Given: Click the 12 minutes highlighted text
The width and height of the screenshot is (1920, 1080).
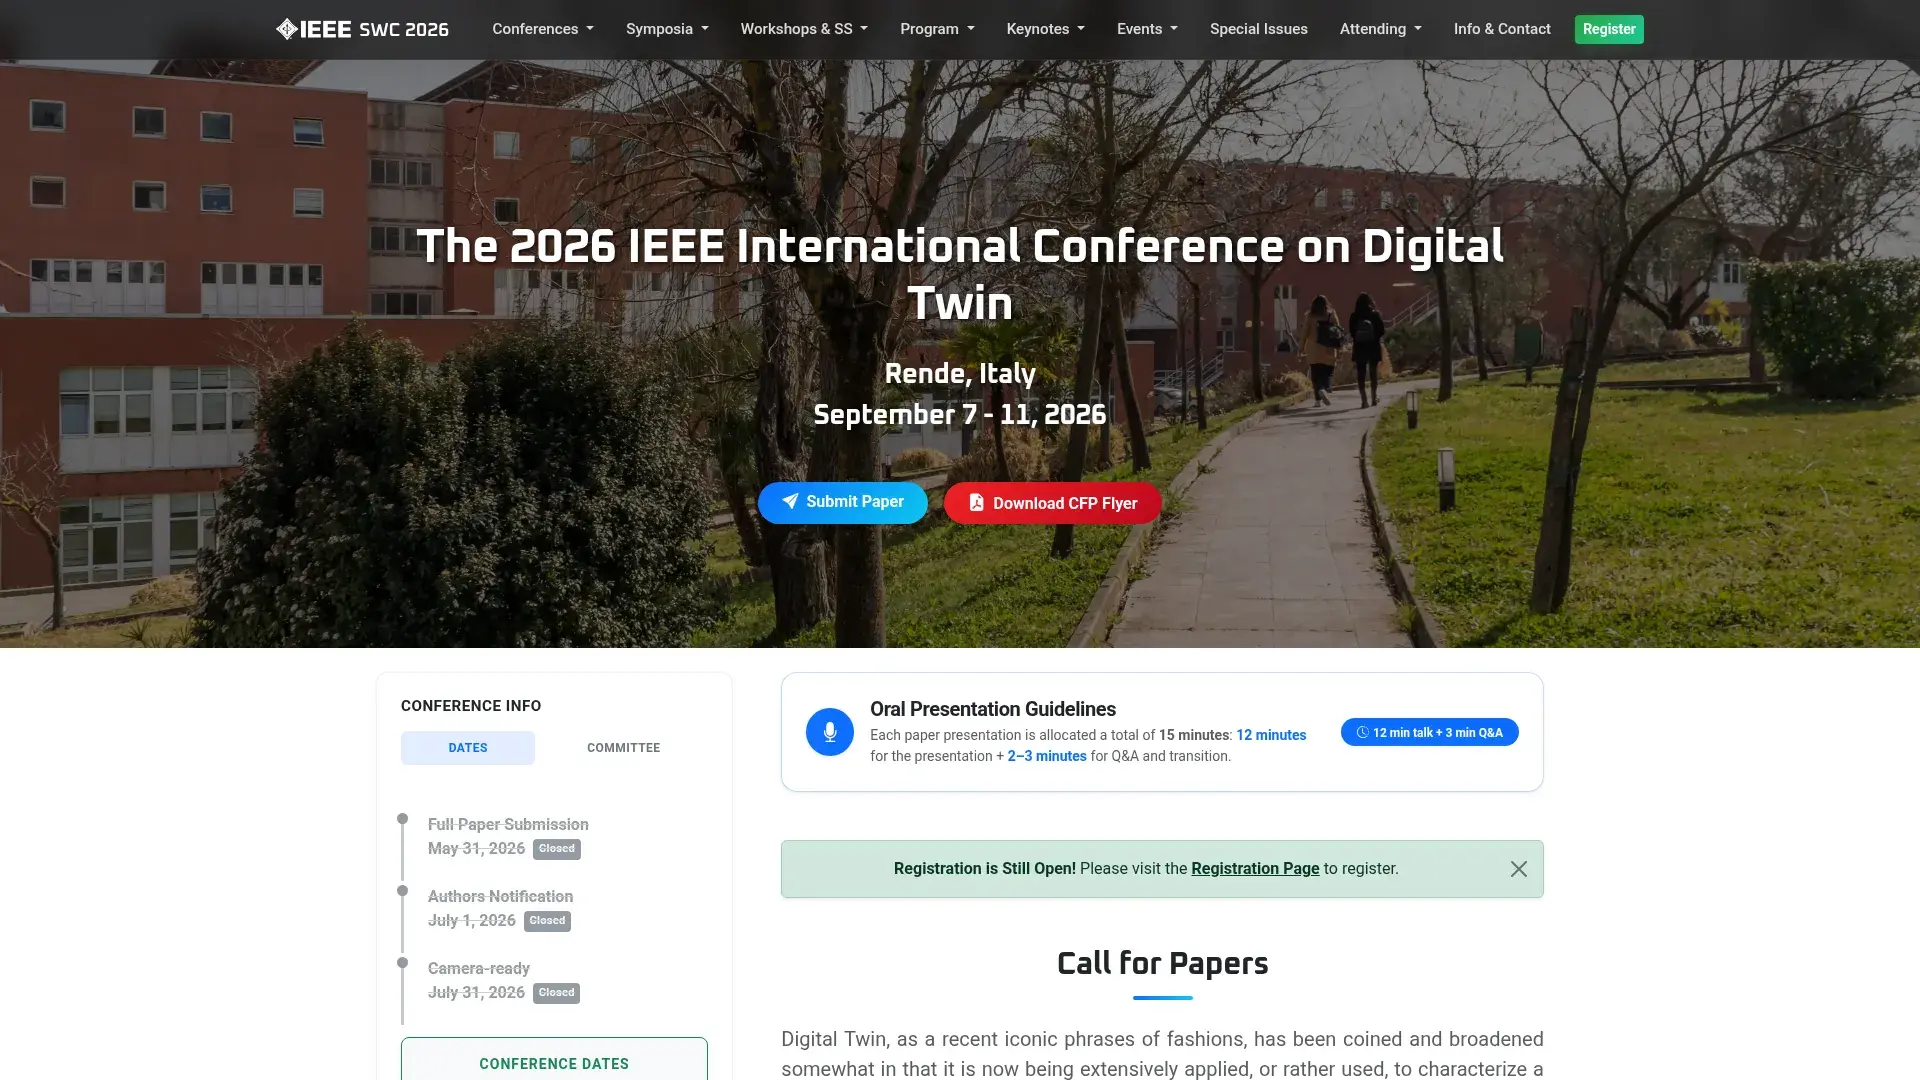Looking at the screenshot, I should (1271, 735).
